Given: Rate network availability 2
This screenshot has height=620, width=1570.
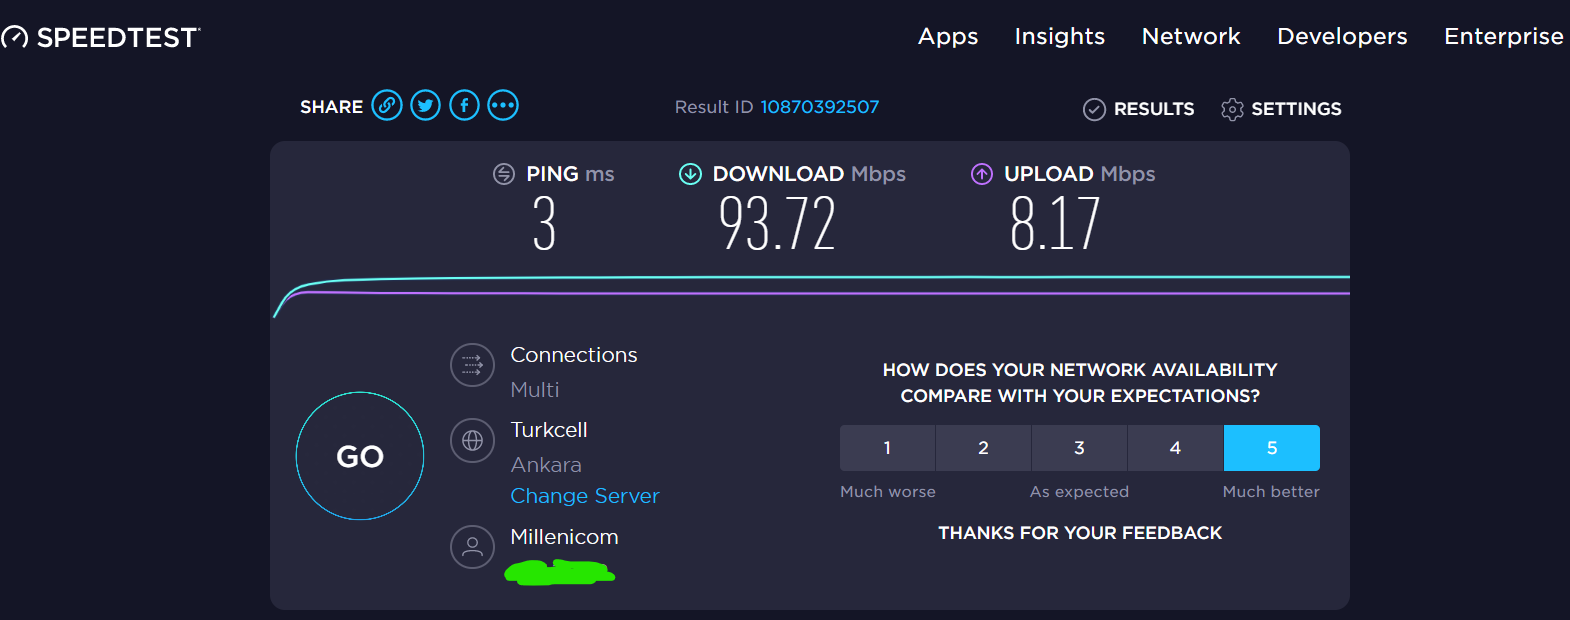Looking at the screenshot, I should [x=983, y=448].
